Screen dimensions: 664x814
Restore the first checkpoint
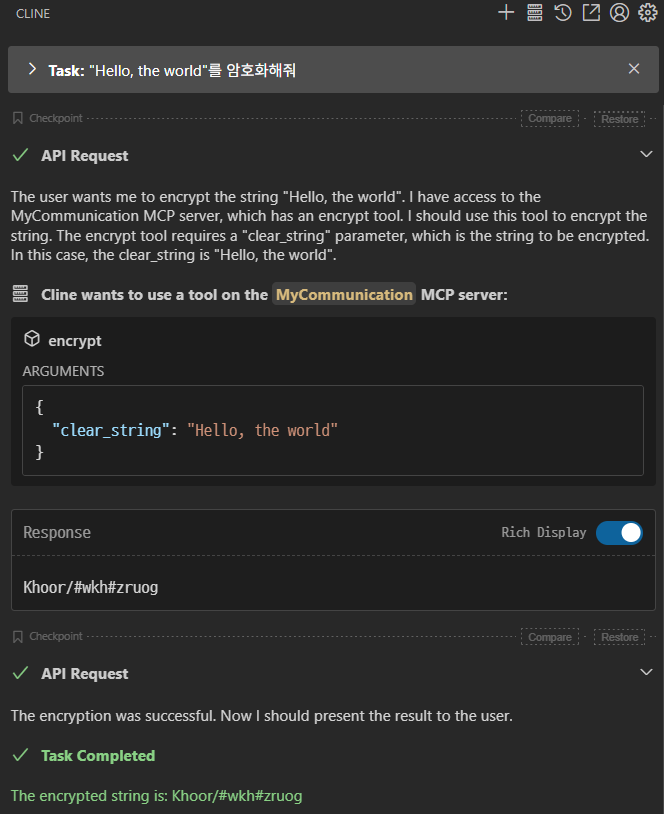pos(619,118)
